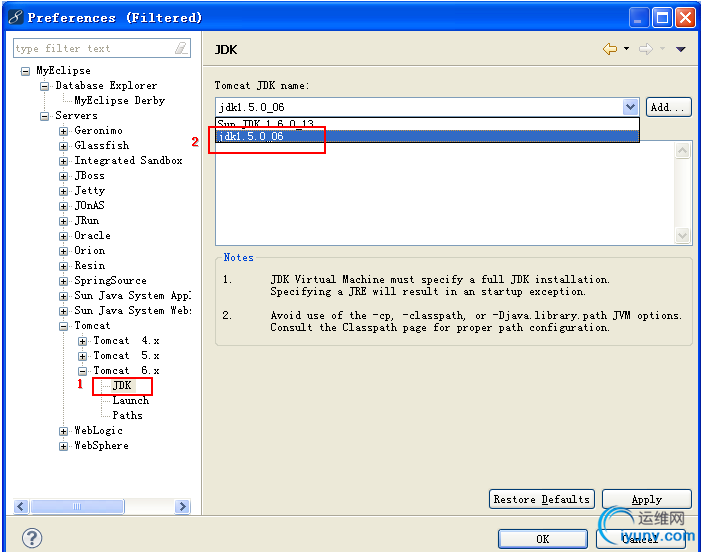Click the tree horizontal scrollbar thumb
This screenshot has height=552, width=701.
(x=76, y=506)
